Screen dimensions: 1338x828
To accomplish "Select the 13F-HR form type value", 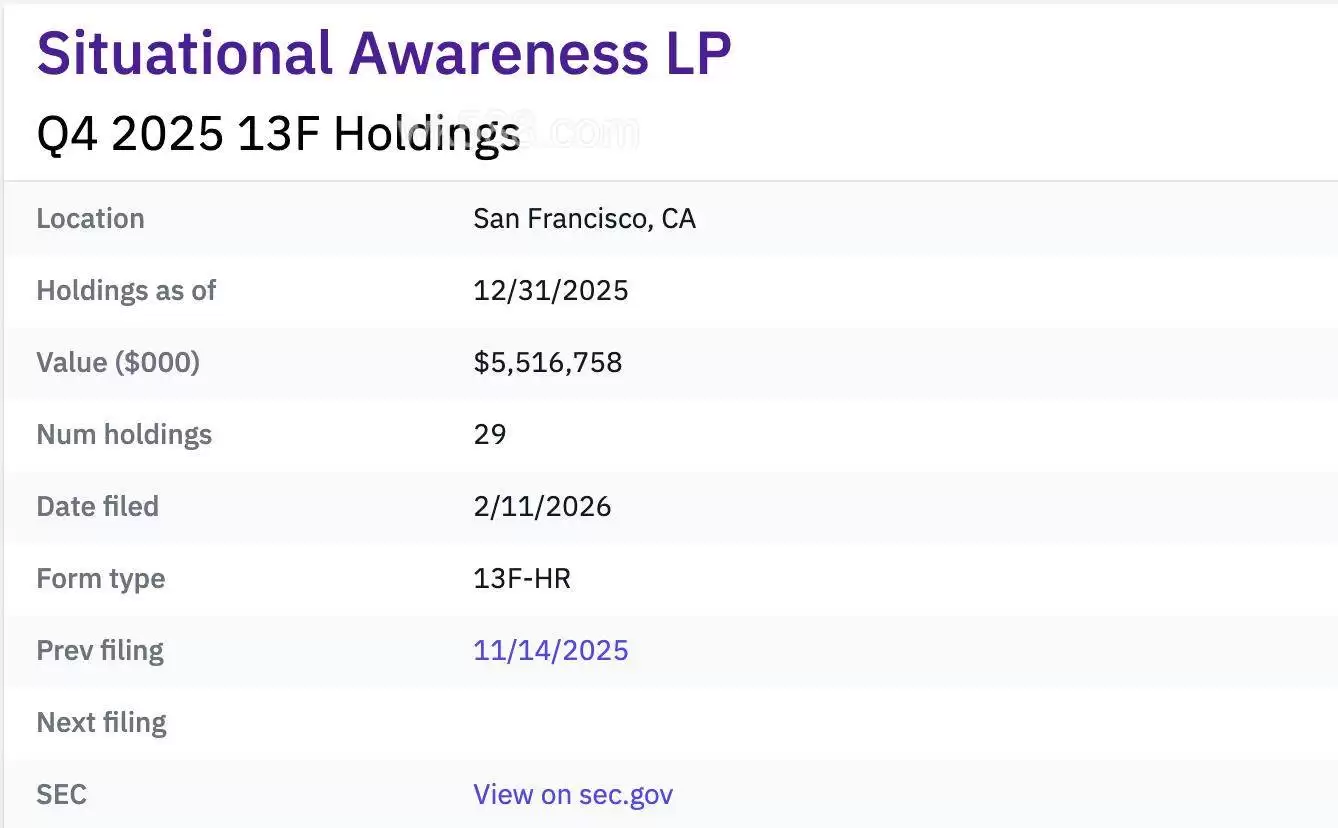I will [522, 579].
